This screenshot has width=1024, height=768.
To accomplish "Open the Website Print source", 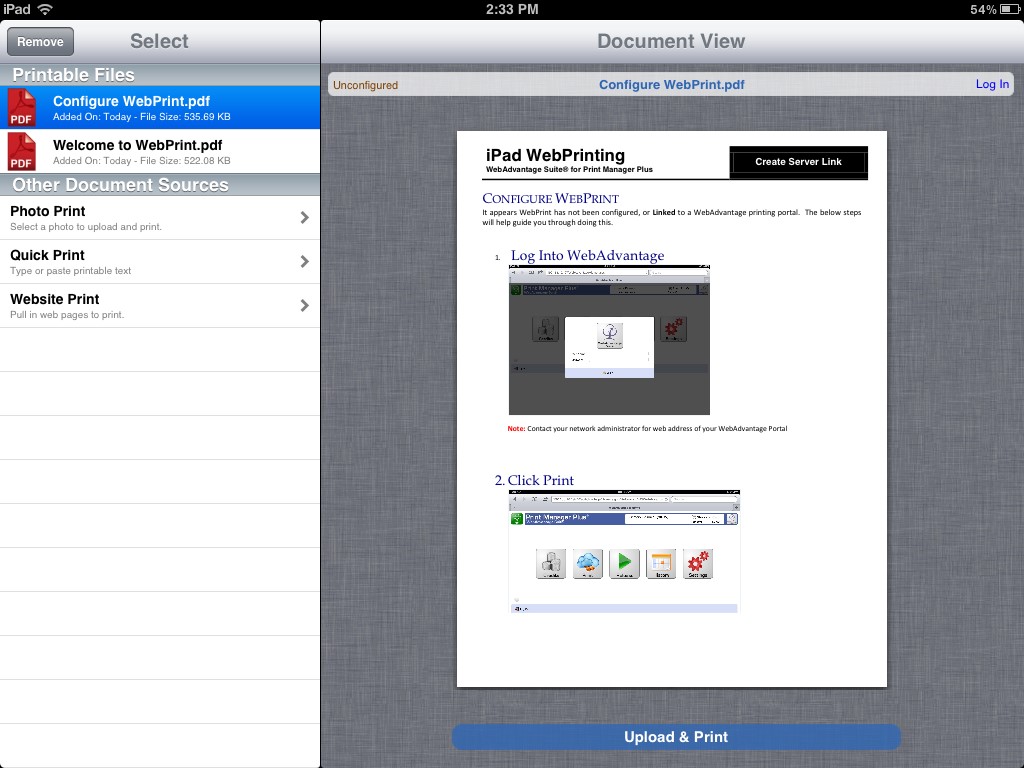I will (160, 306).
